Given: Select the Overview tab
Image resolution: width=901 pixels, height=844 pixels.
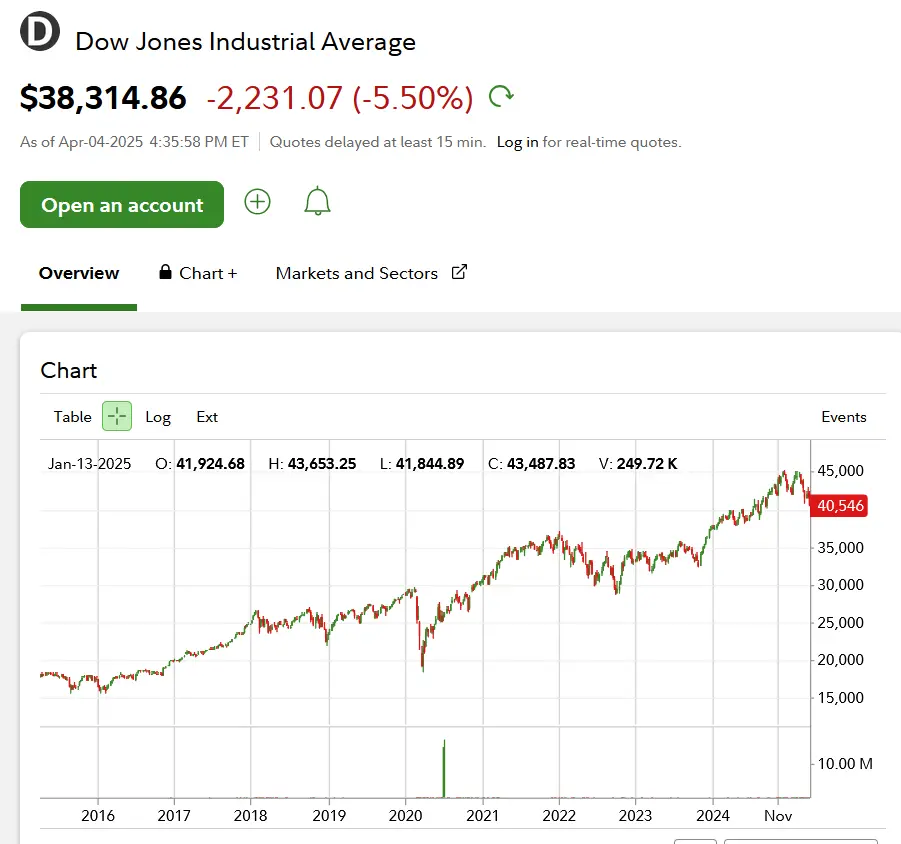Looking at the screenshot, I should 79,273.
